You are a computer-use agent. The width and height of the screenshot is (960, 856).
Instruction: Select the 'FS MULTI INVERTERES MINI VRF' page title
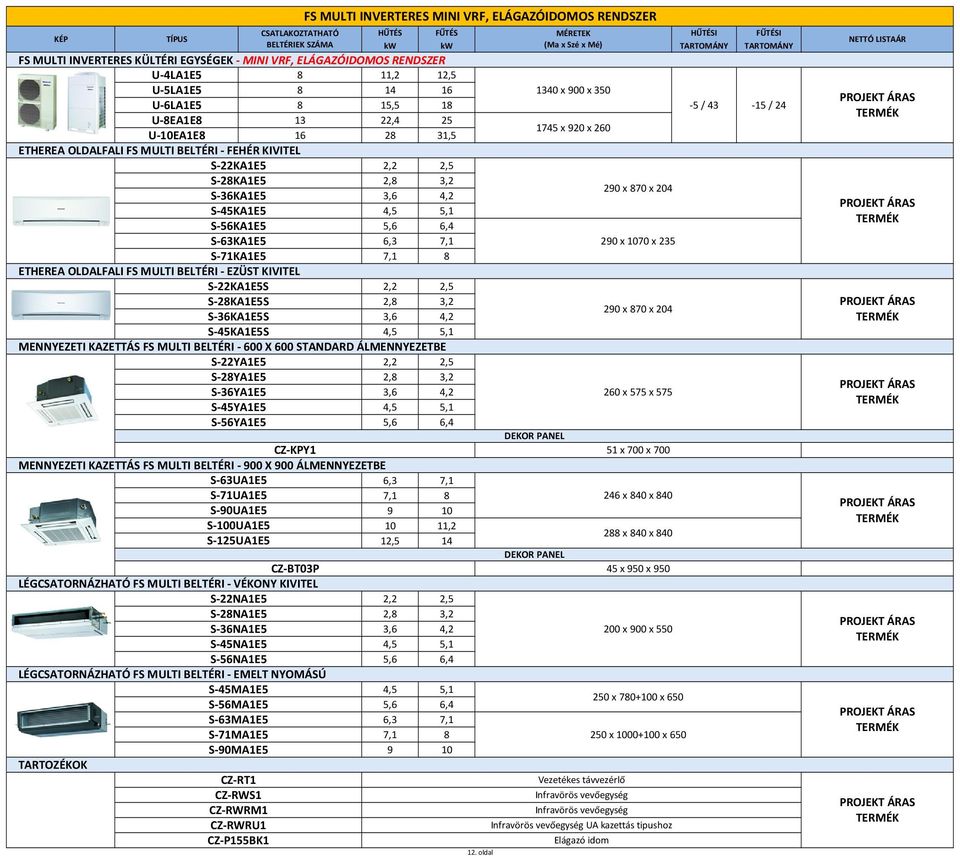pyautogui.click(x=480, y=17)
